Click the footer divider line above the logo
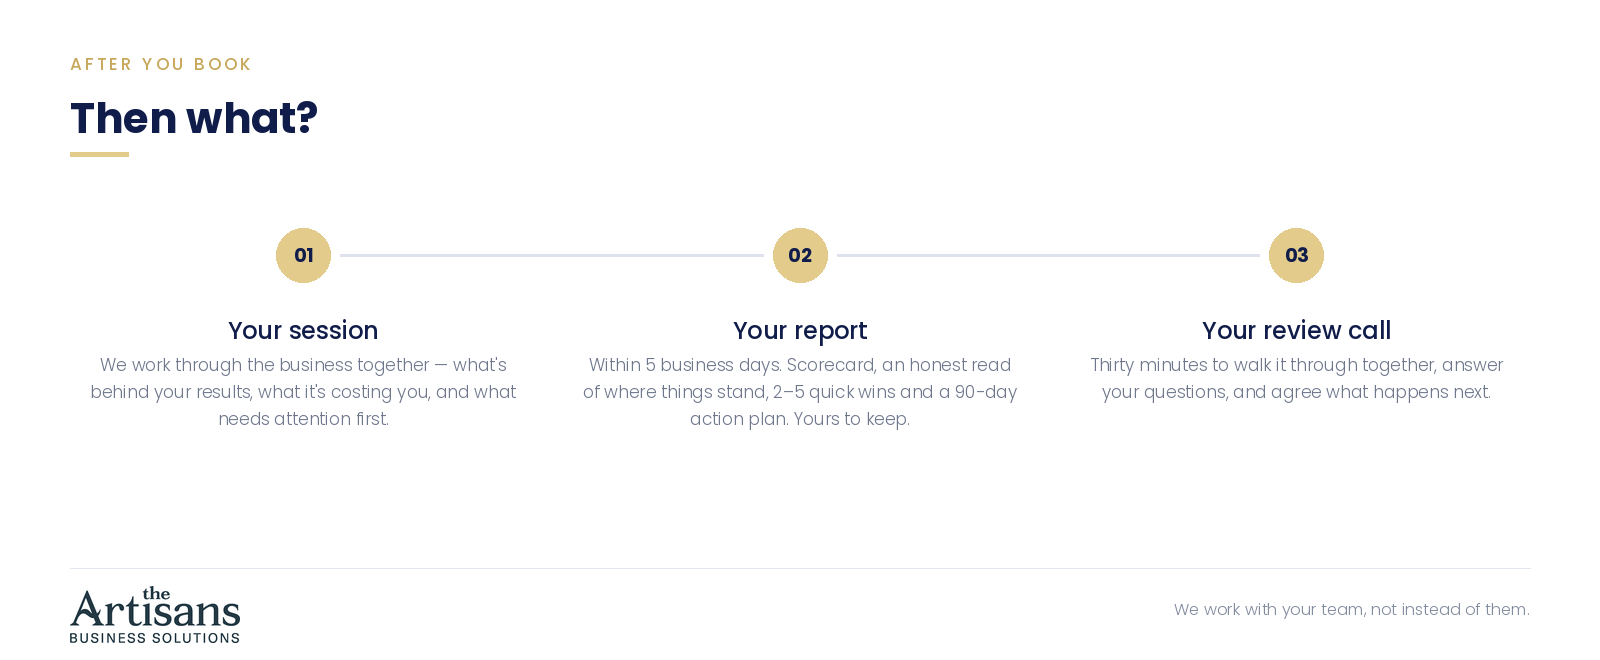Viewport: 1600px width, 660px height. (x=800, y=568)
